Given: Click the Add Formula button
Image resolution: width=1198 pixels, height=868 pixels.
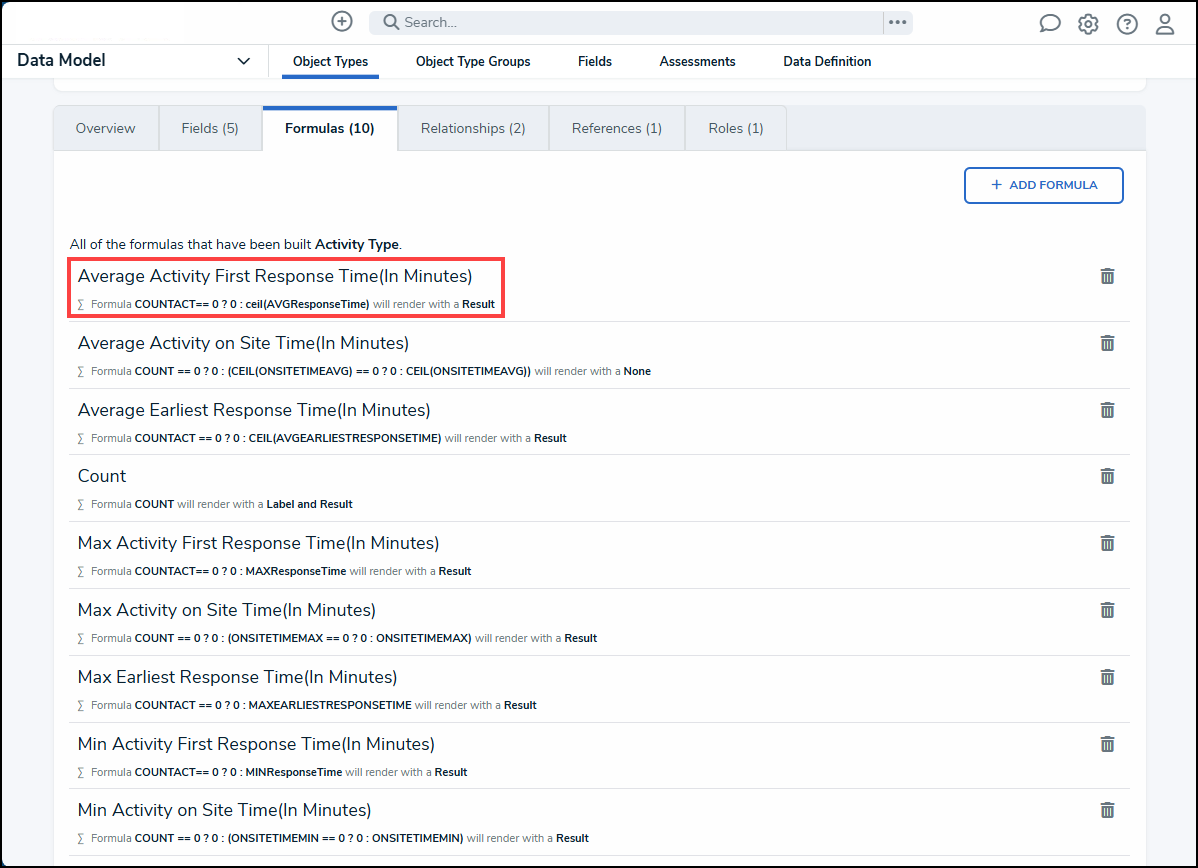Looking at the screenshot, I should [1043, 185].
